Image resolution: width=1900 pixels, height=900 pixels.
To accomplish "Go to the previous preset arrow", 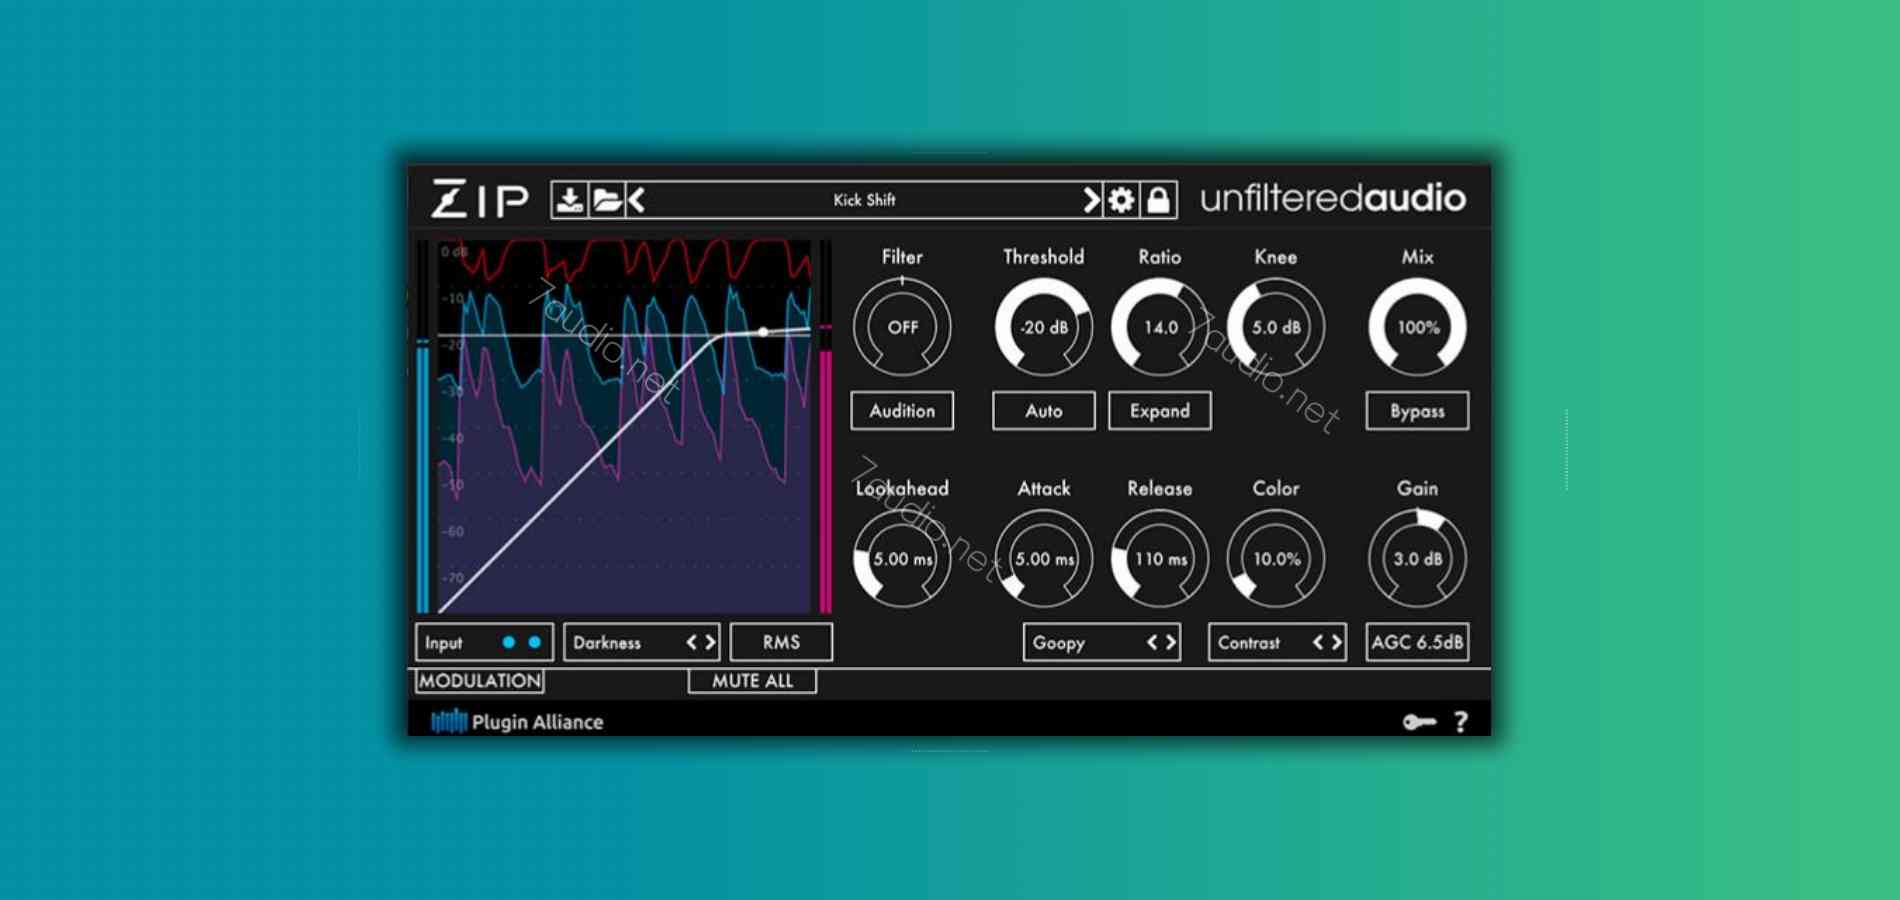I will [x=636, y=200].
